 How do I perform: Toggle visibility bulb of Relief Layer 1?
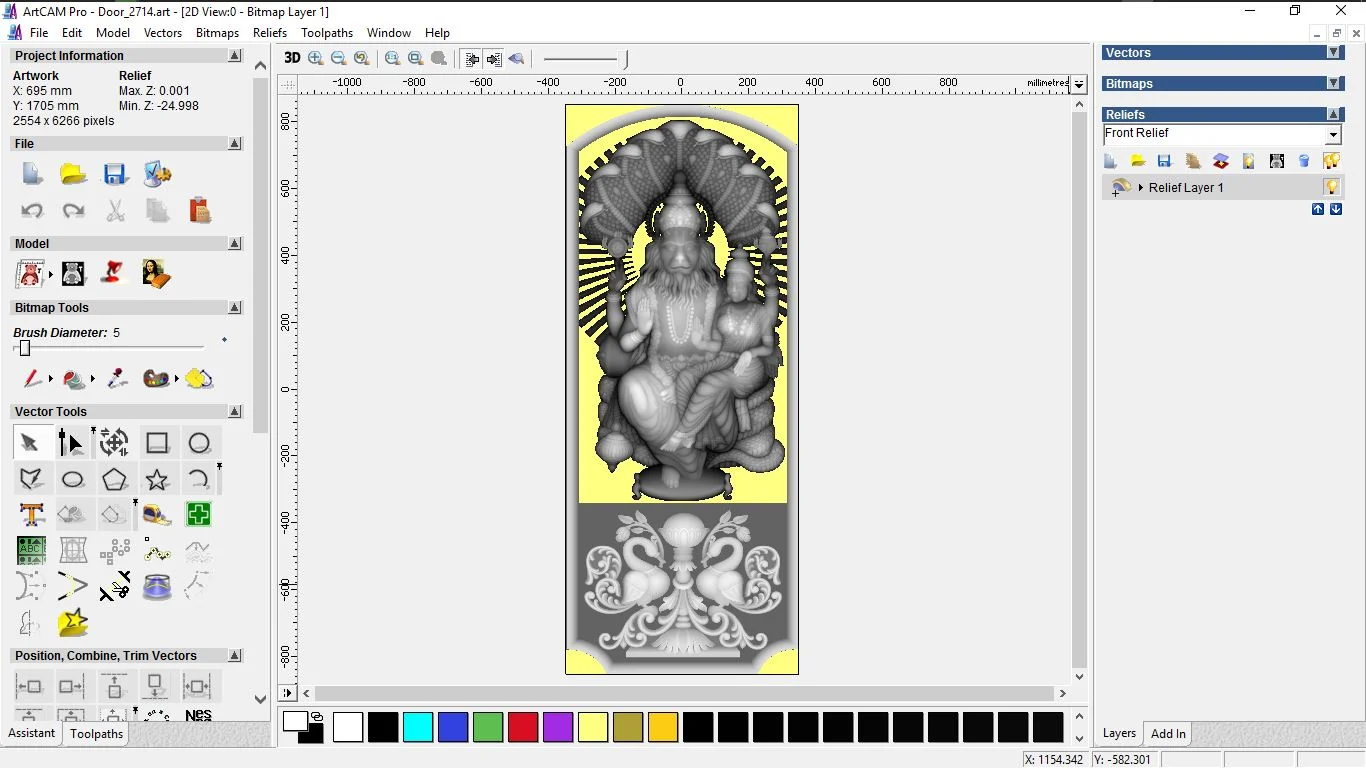point(1331,187)
